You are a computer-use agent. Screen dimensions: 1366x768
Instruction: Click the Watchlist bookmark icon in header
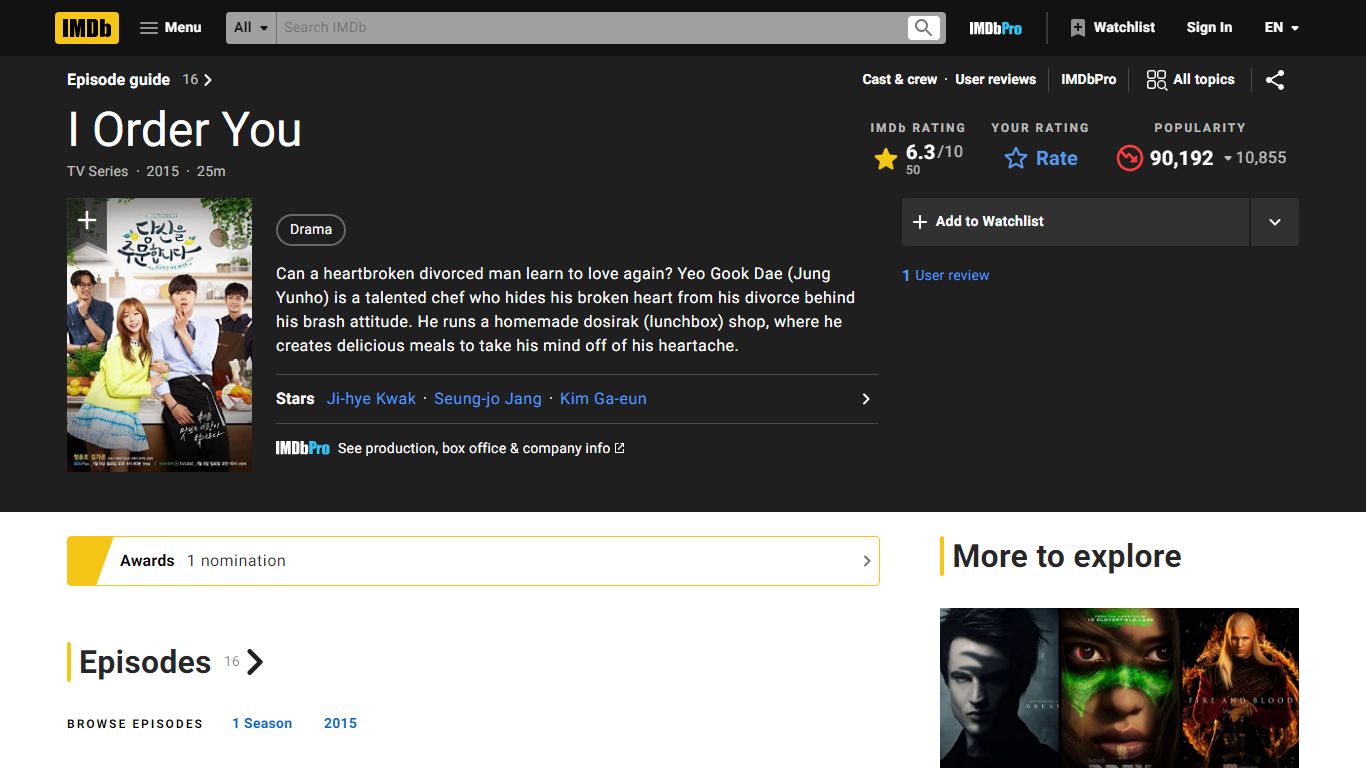click(x=1077, y=28)
